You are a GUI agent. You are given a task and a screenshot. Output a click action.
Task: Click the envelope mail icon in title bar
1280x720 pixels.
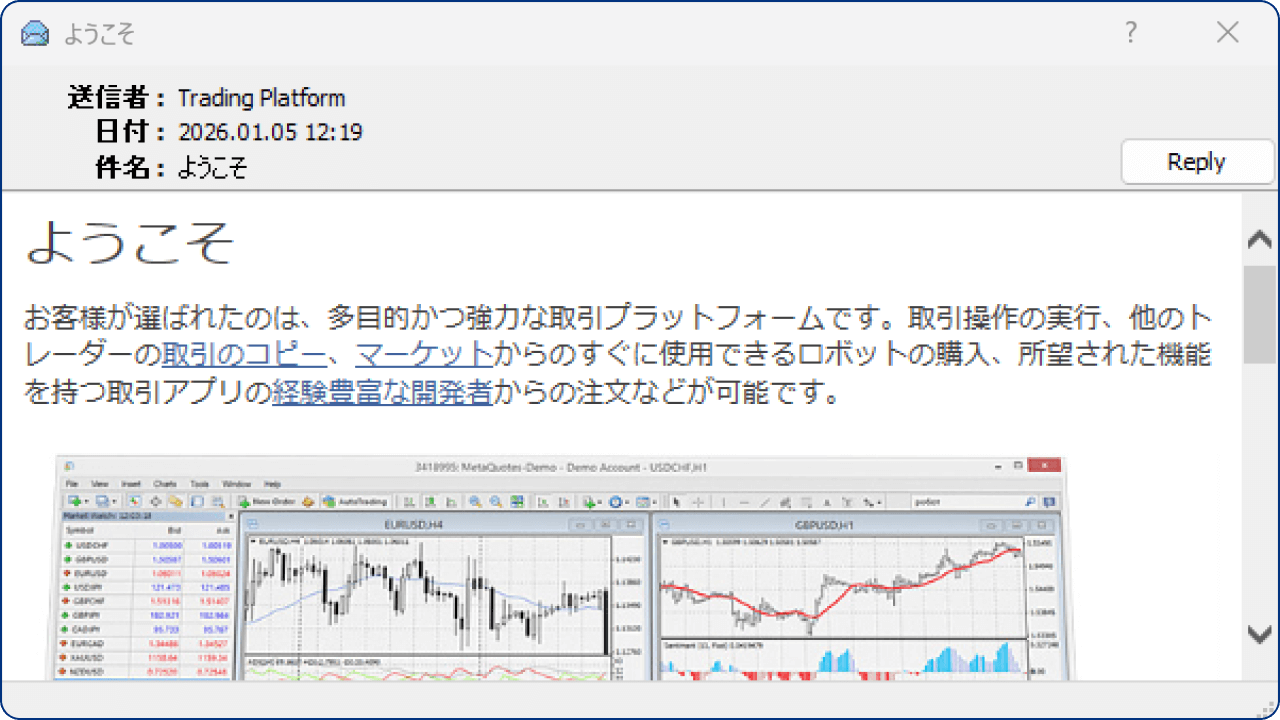click(35, 33)
